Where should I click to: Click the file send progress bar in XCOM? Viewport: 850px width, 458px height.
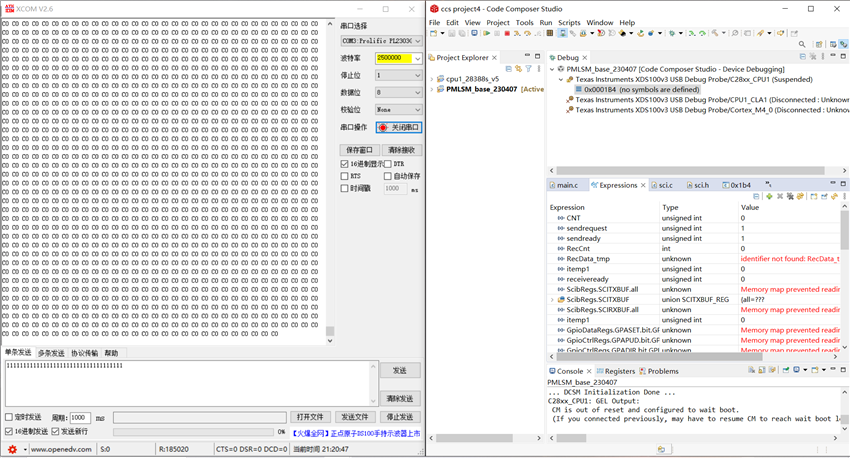click(193, 432)
